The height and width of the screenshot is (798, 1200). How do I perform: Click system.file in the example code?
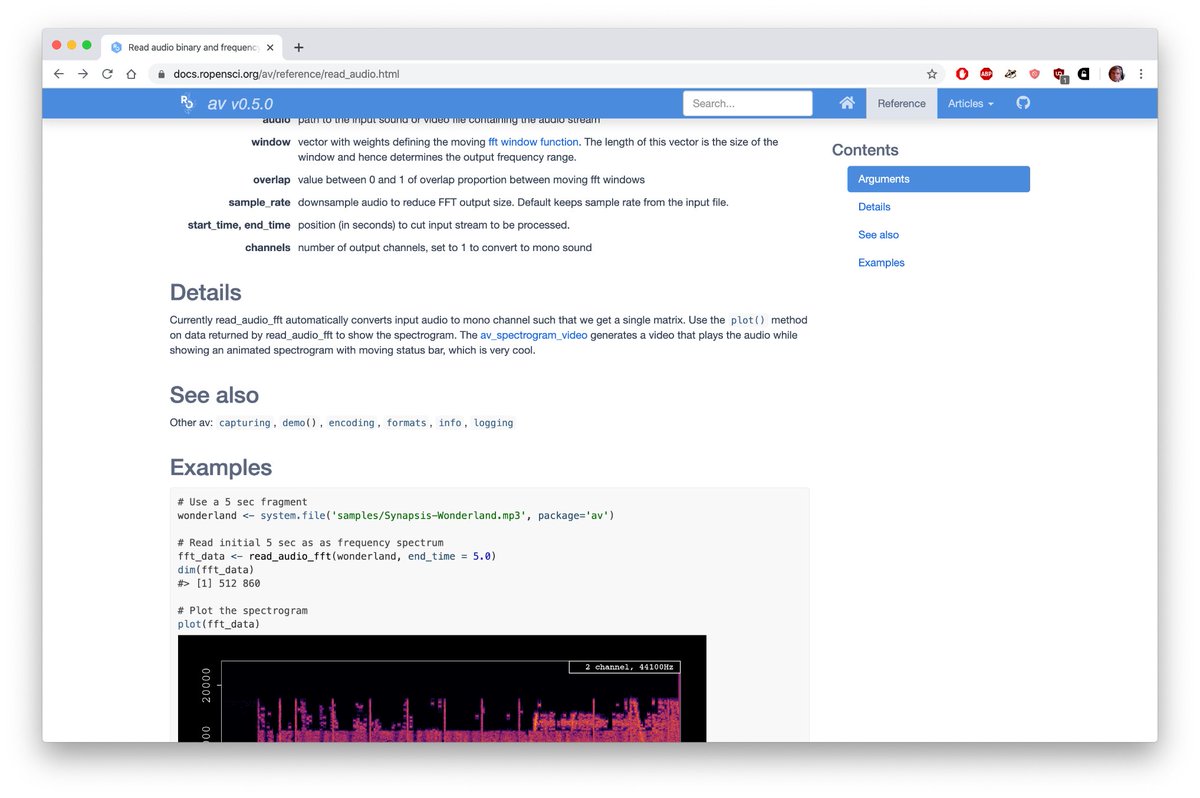tap(292, 516)
